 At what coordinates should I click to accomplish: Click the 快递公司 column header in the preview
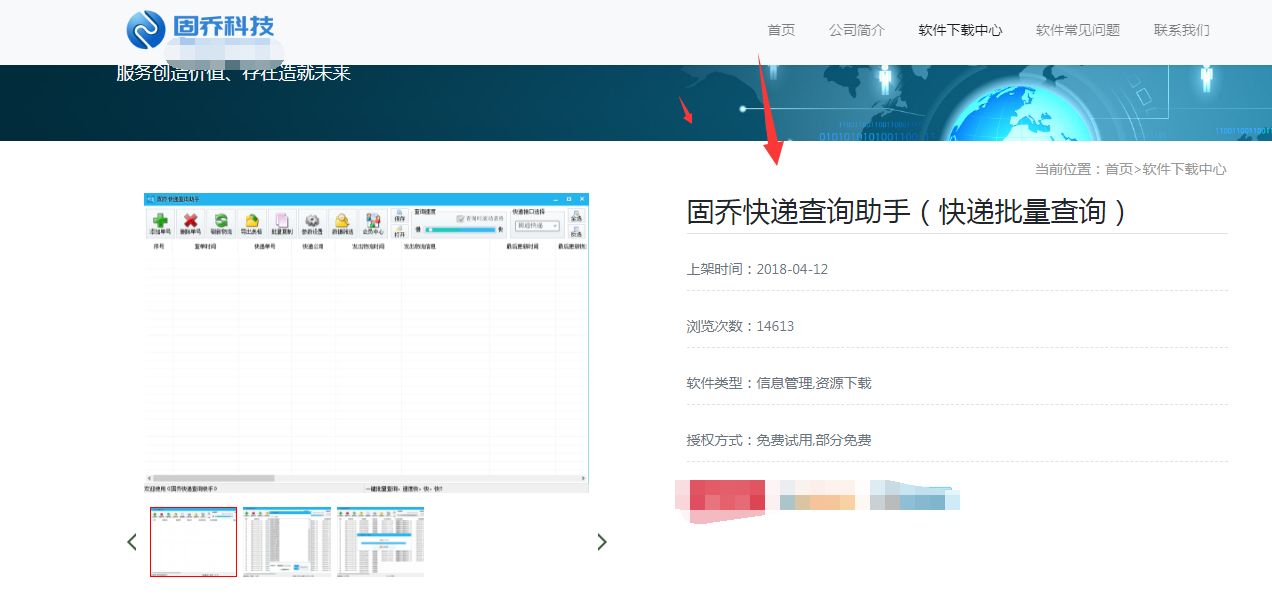click(x=314, y=246)
